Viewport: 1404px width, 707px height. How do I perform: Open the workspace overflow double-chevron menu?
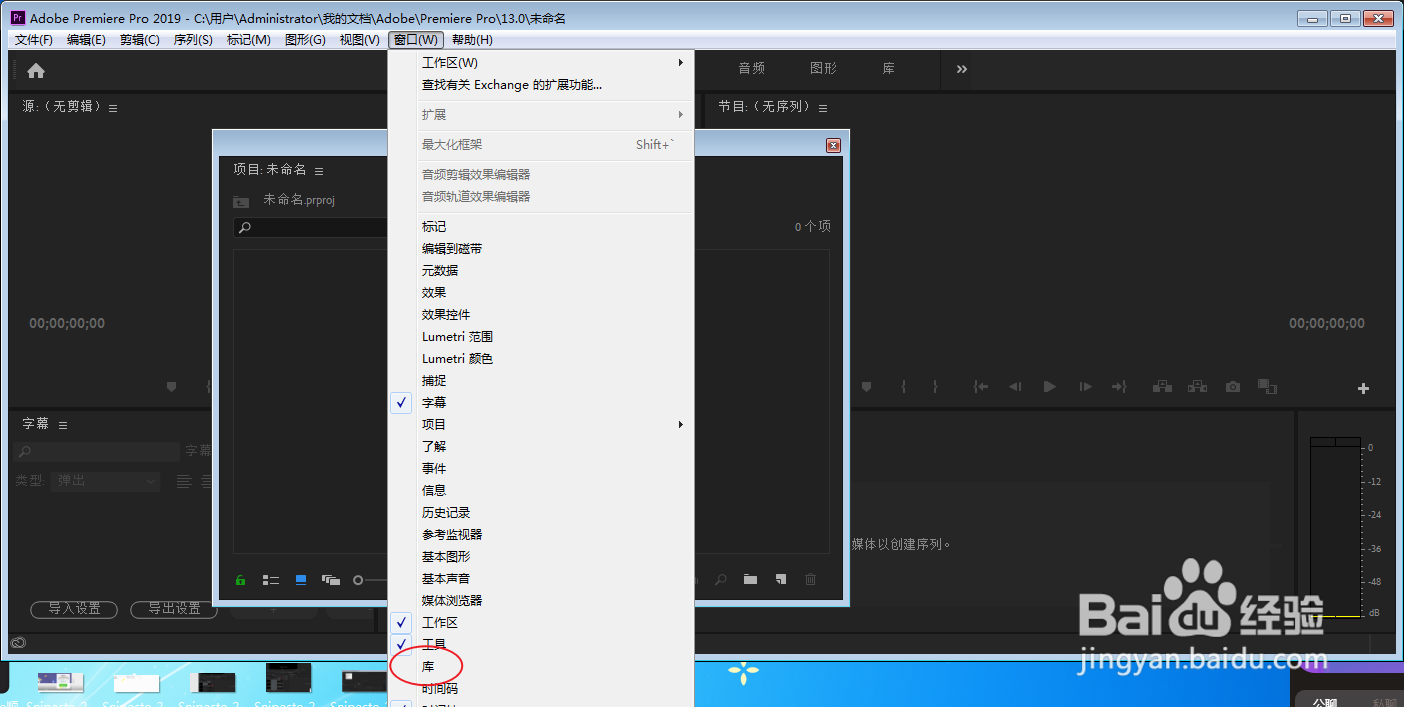pos(961,69)
